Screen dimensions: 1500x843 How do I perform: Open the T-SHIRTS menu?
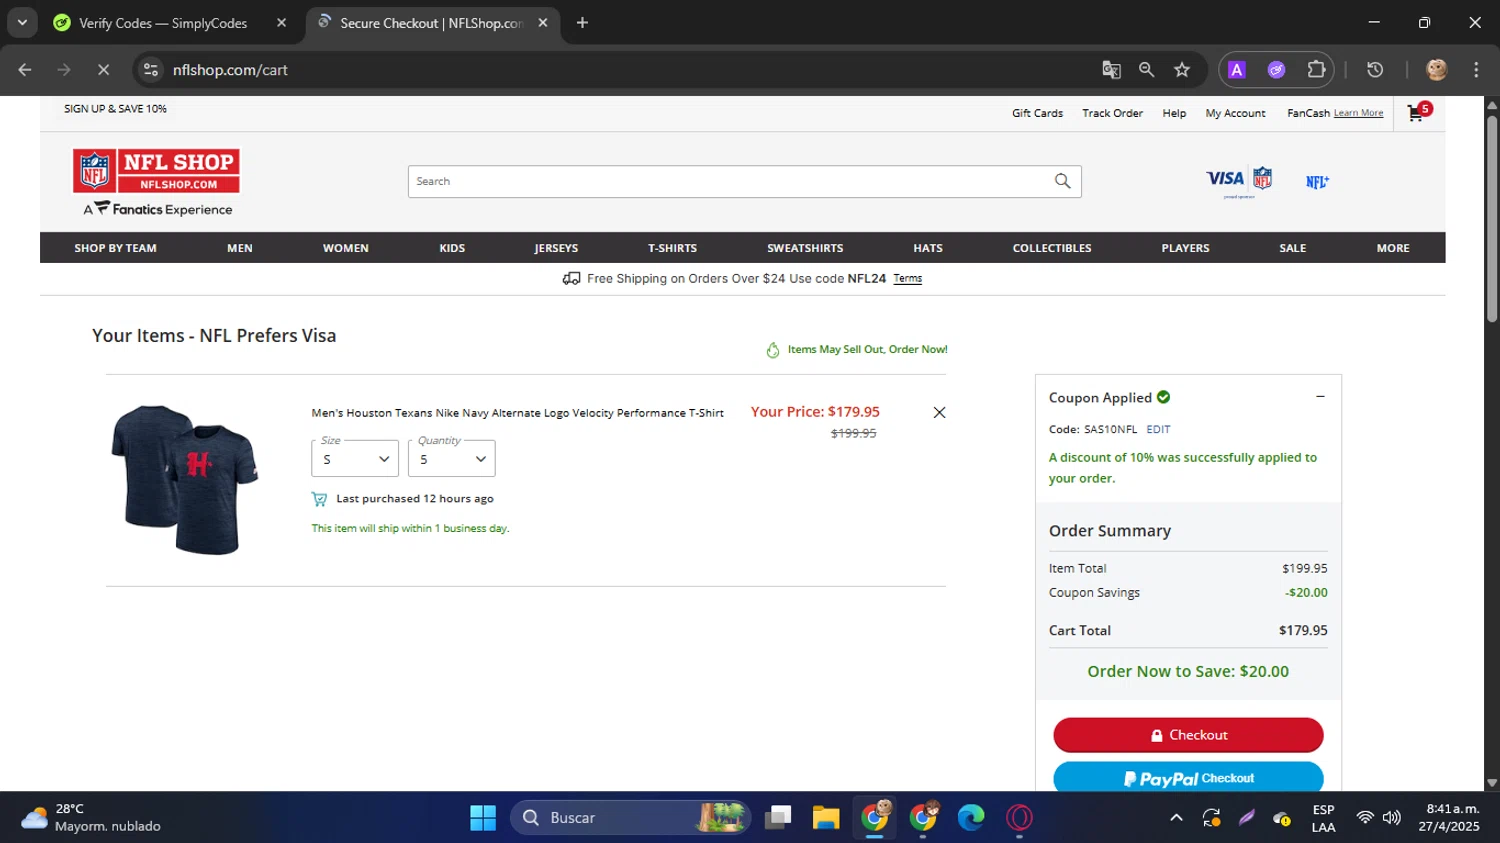[672, 248]
